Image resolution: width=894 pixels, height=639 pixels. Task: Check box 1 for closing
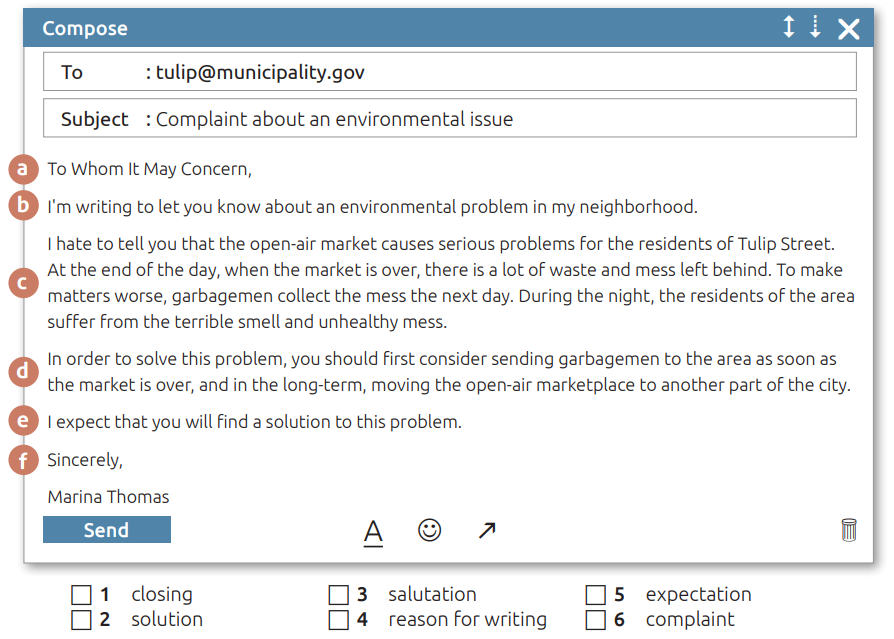pyautogui.click(x=81, y=596)
